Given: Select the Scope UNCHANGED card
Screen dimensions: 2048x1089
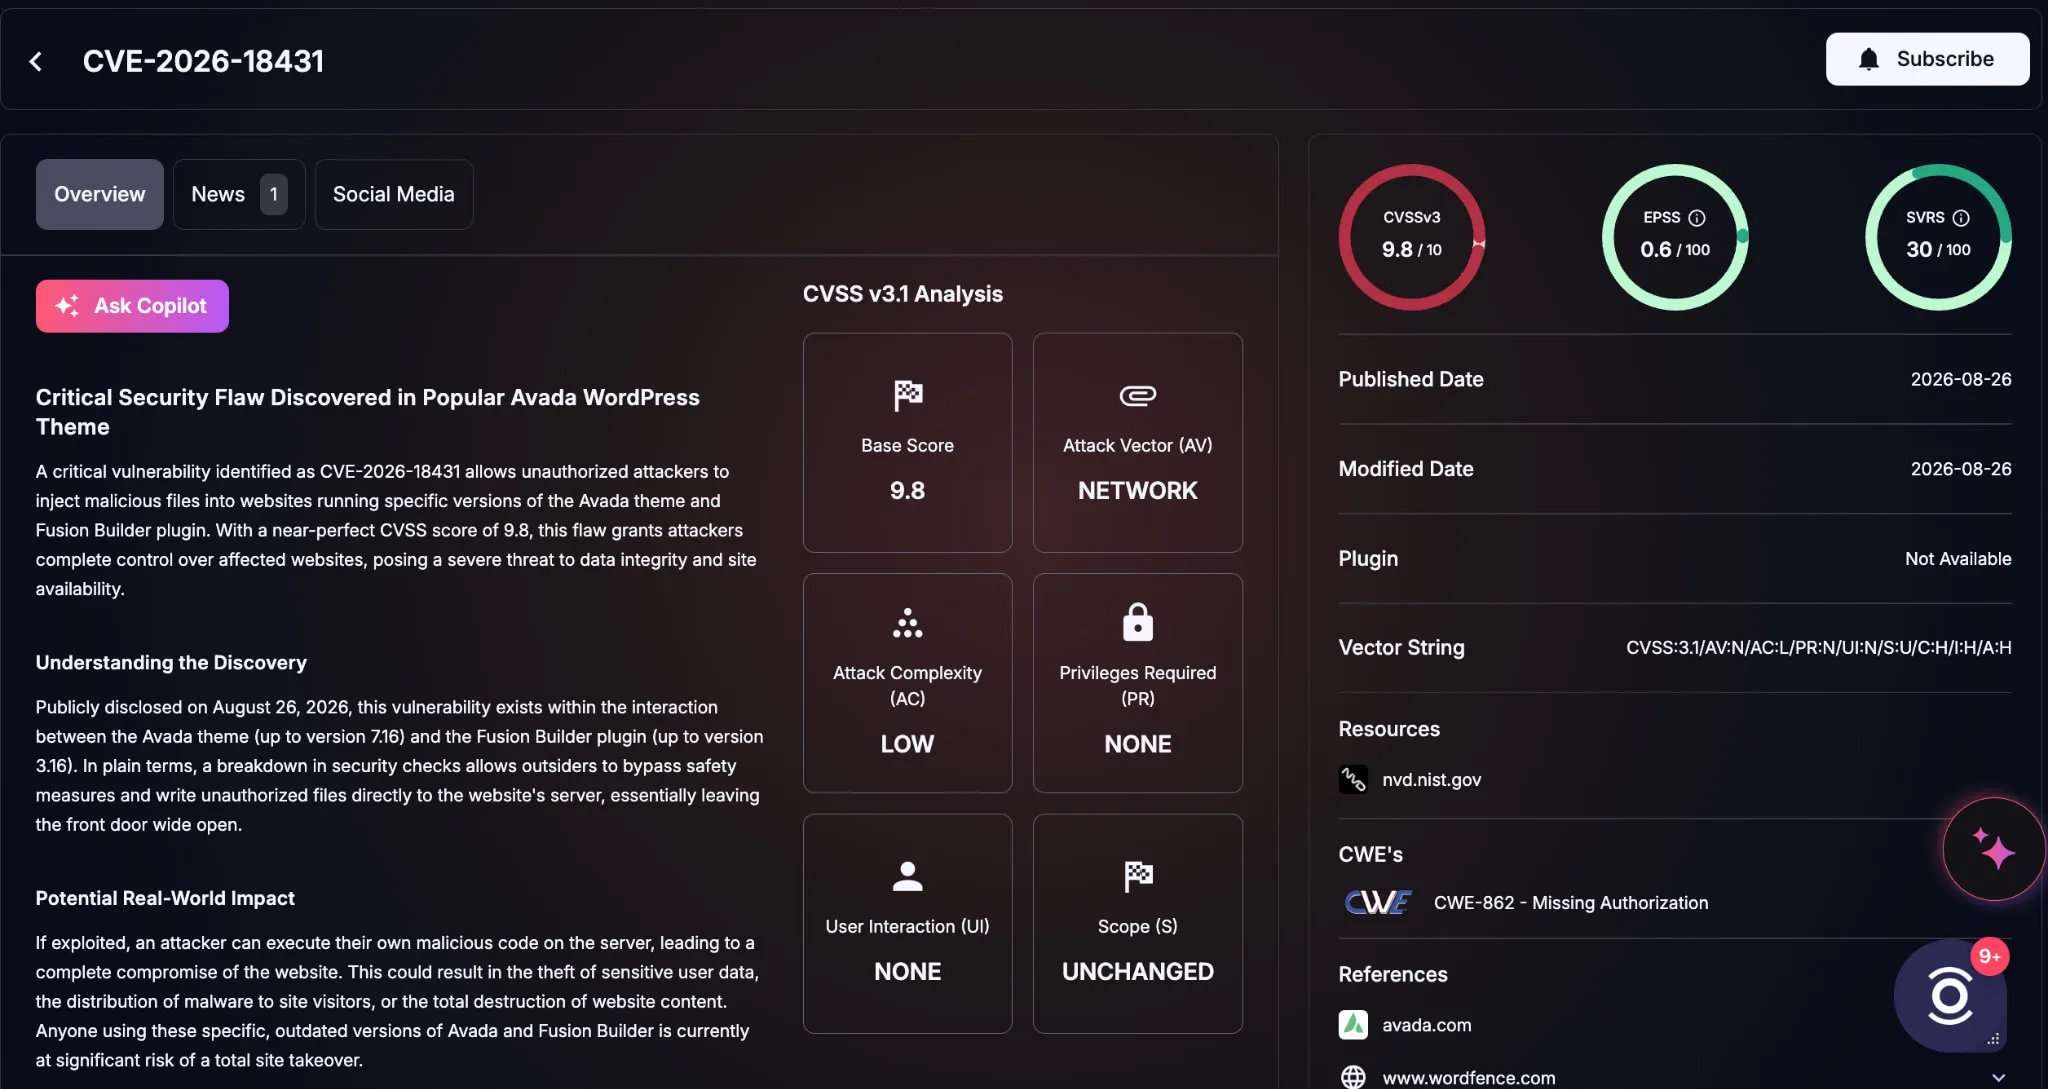Looking at the screenshot, I should point(1137,923).
